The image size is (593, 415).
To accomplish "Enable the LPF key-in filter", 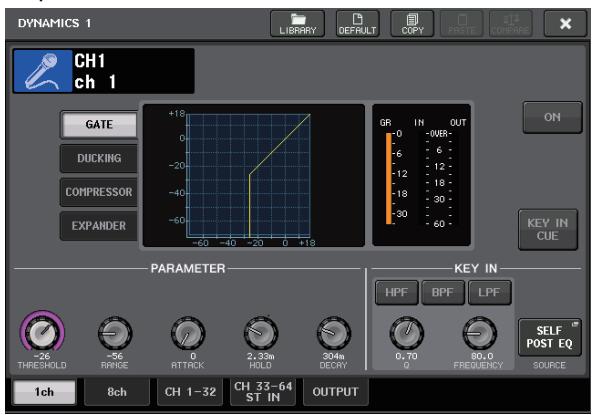I will [489, 292].
